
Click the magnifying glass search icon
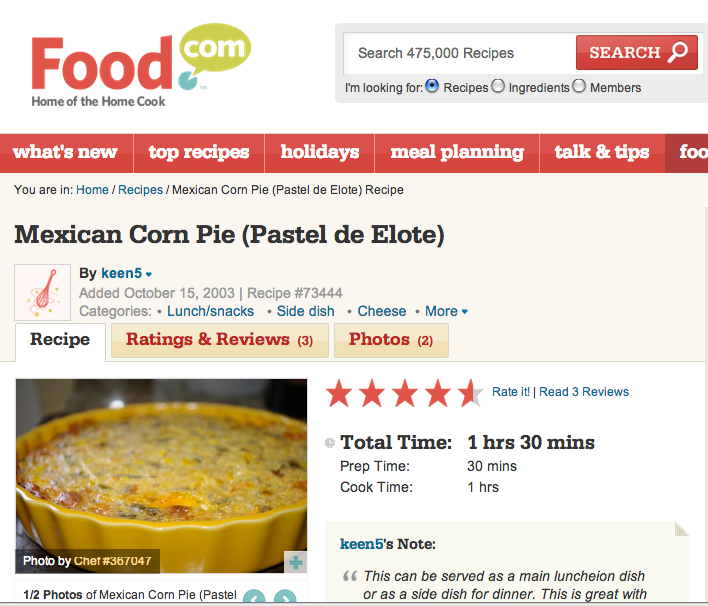679,52
